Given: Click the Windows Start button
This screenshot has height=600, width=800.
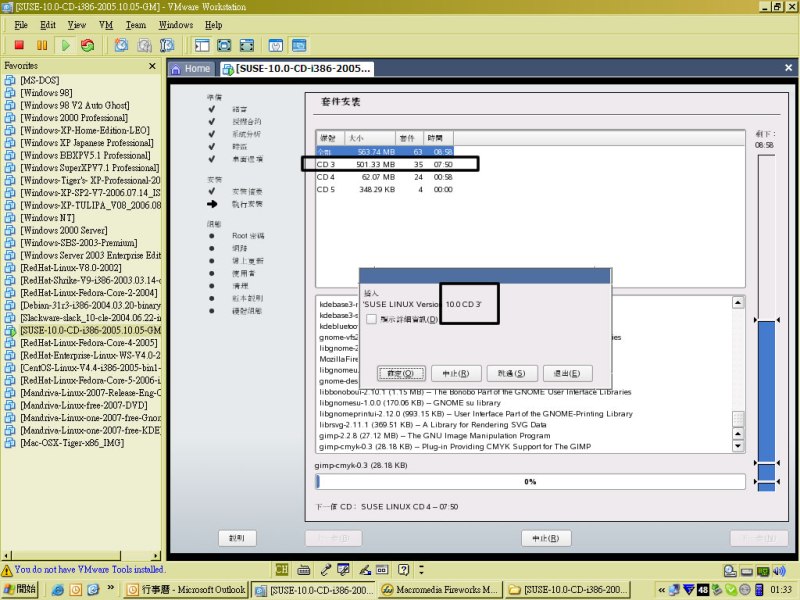Looking at the screenshot, I should pos(20,589).
